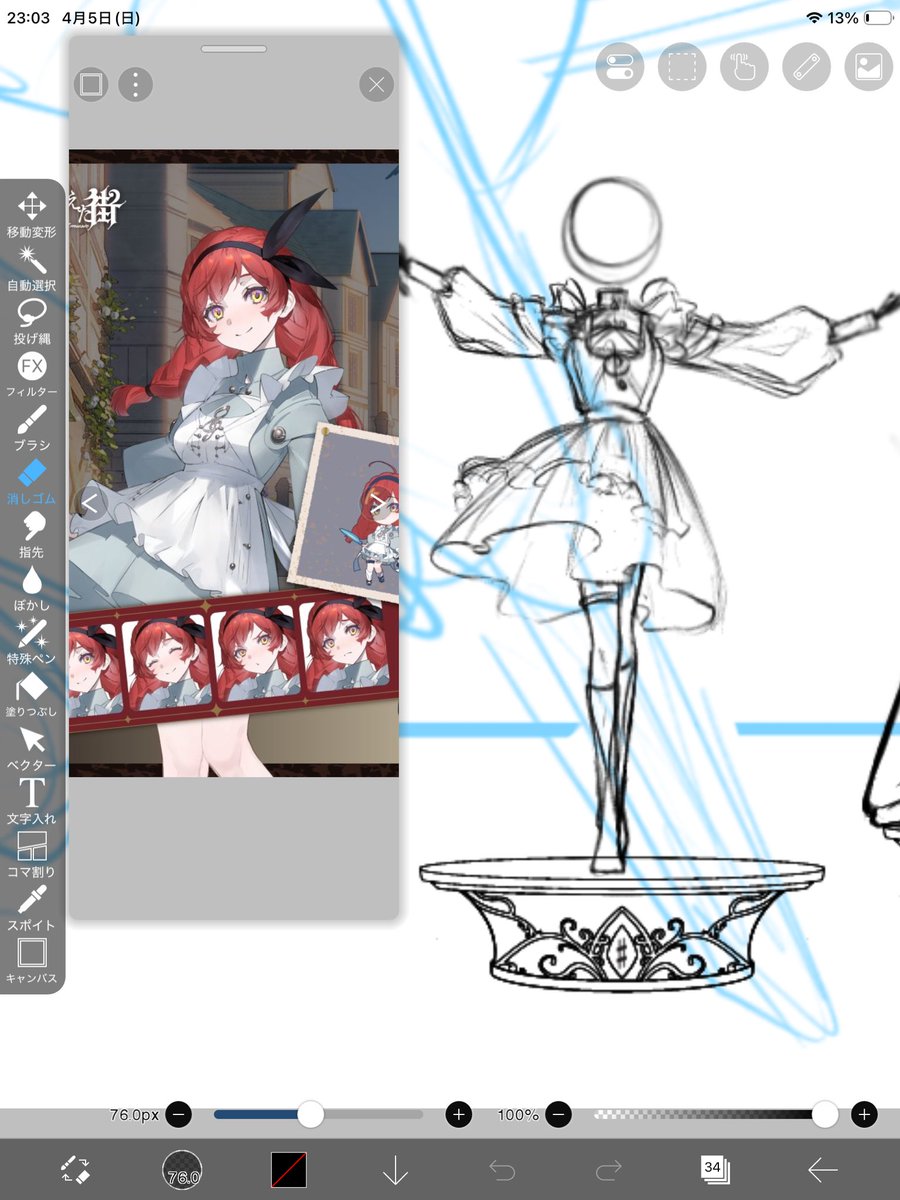Screen dimensions: 900x1200
Task: Open the ruler tool icon
Action: (x=807, y=67)
